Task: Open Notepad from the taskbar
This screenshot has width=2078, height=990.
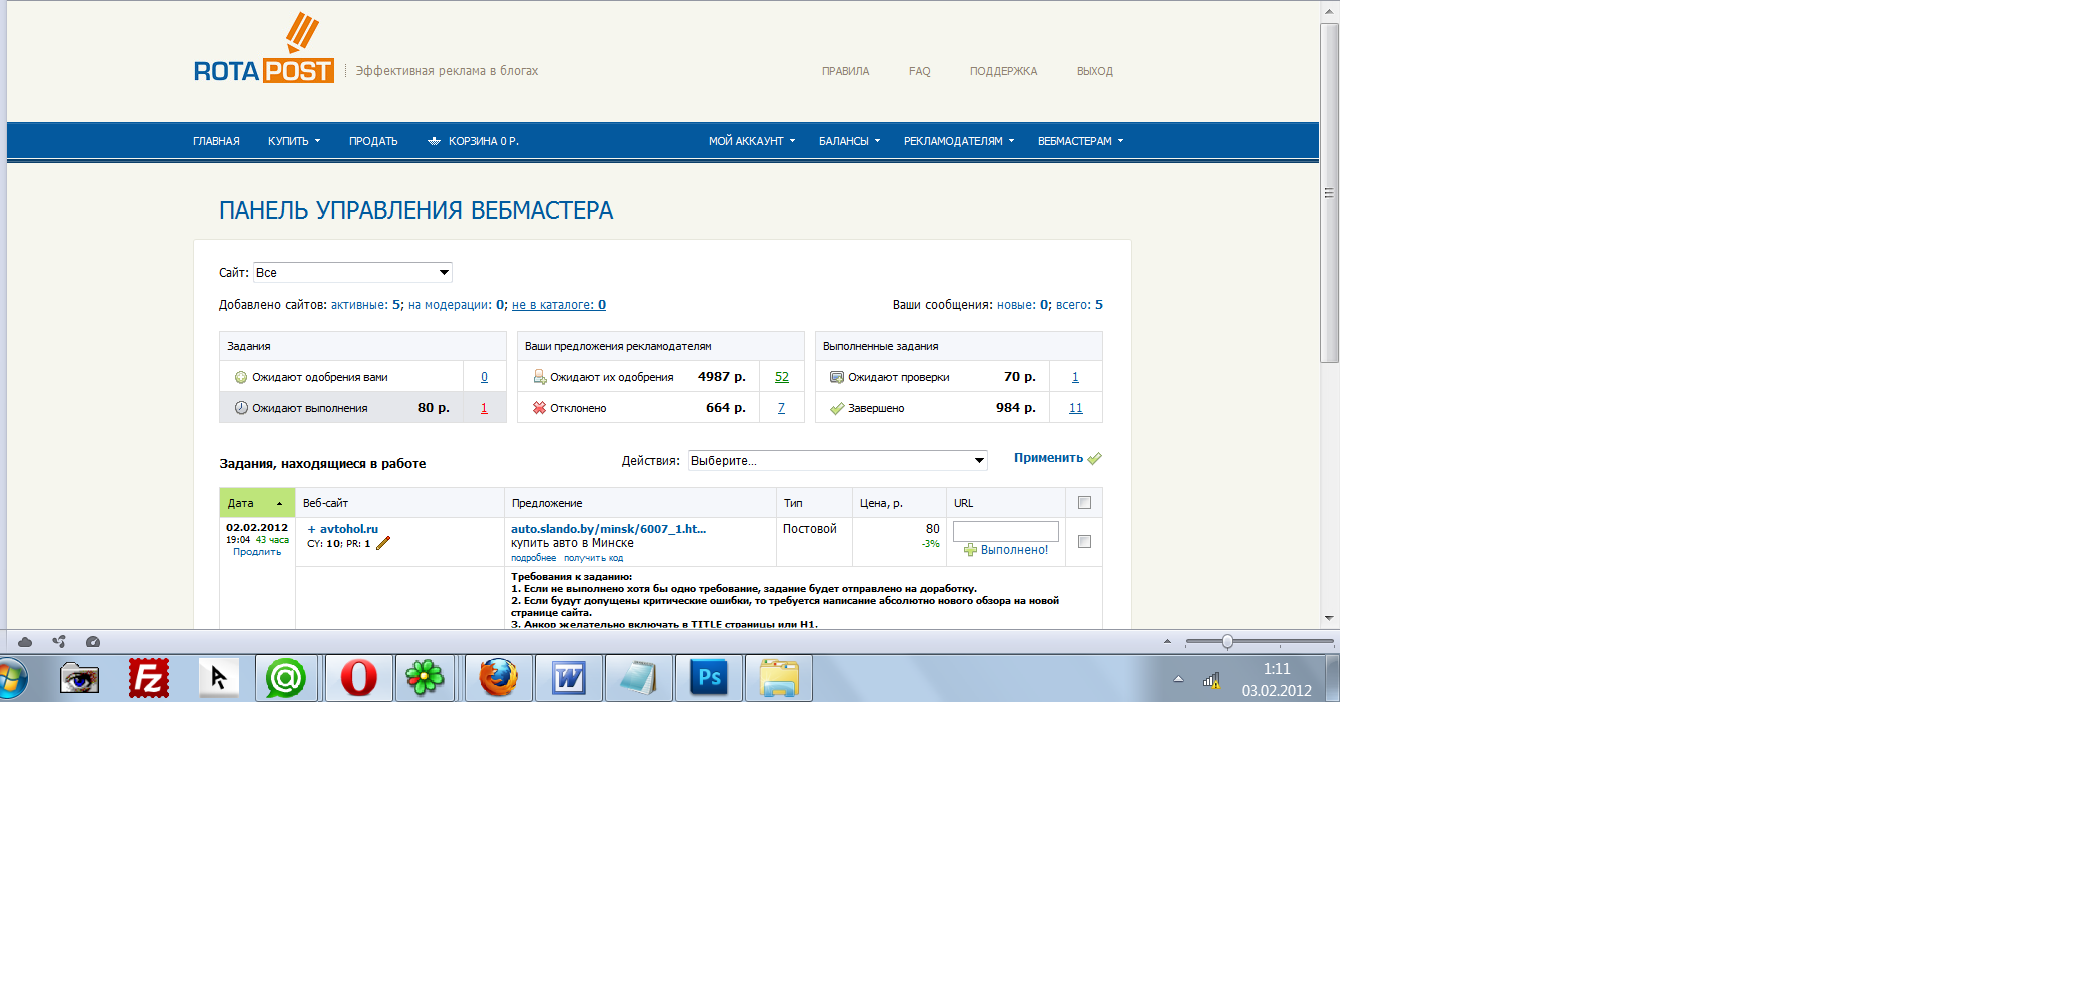Action: click(638, 678)
